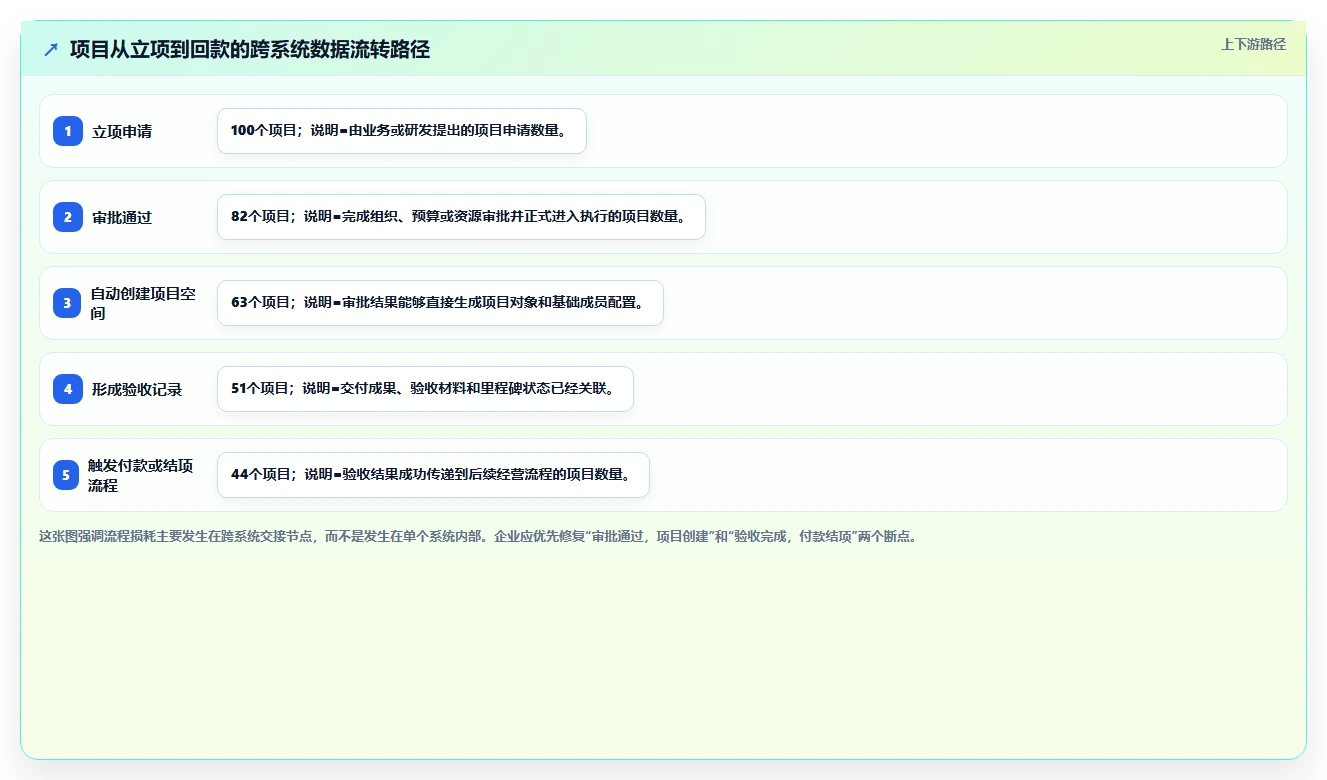Click the arrow icon beside the title
The image size is (1327, 780).
[x=51, y=50]
